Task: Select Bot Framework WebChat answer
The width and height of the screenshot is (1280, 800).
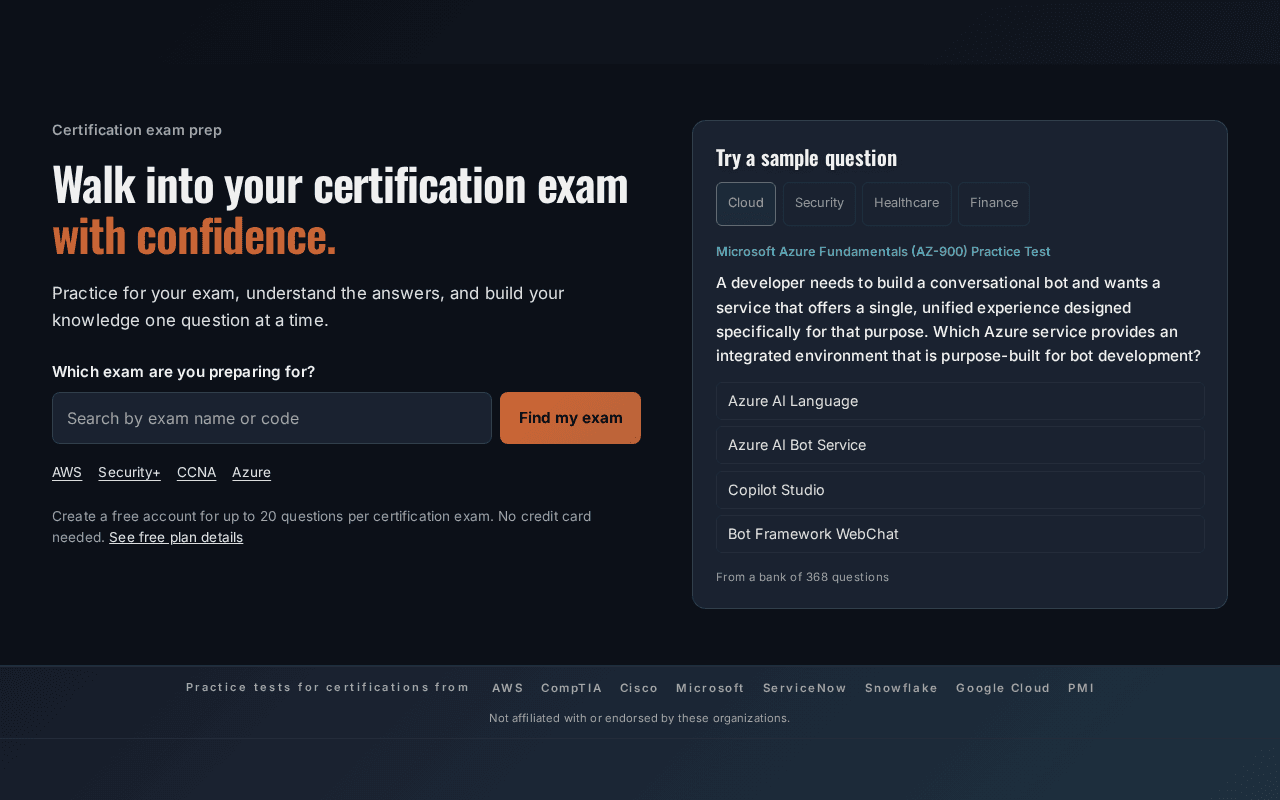Action: tap(960, 534)
